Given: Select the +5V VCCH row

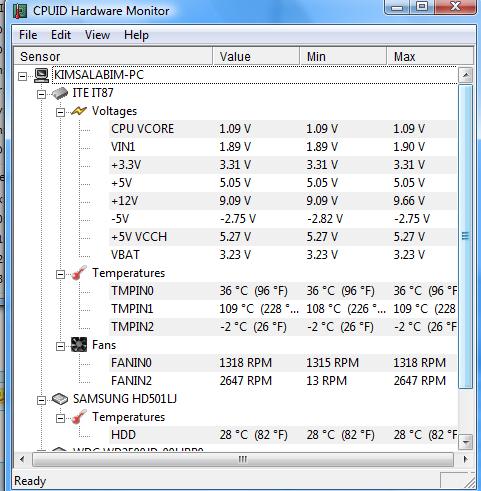Looking at the screenshot, I should [283, 237].
